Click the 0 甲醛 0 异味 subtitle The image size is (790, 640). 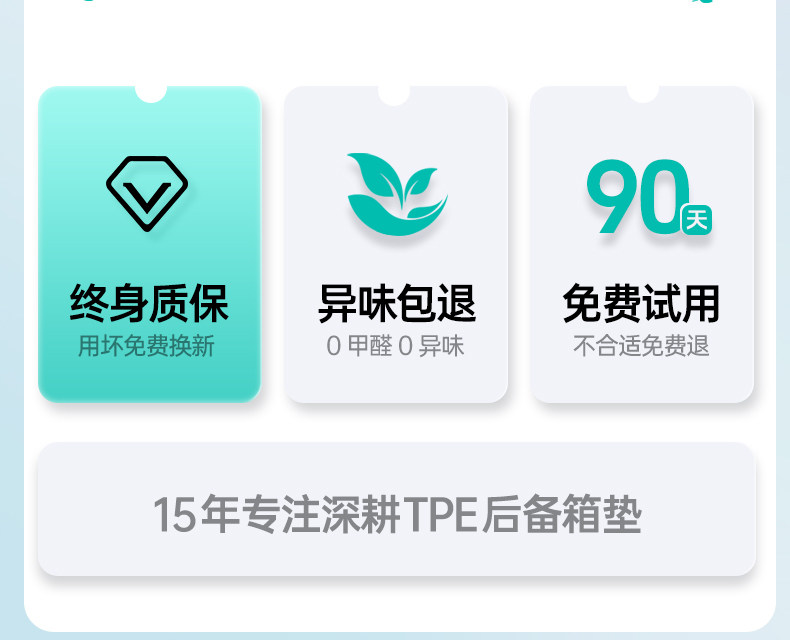tap(396, 346)
